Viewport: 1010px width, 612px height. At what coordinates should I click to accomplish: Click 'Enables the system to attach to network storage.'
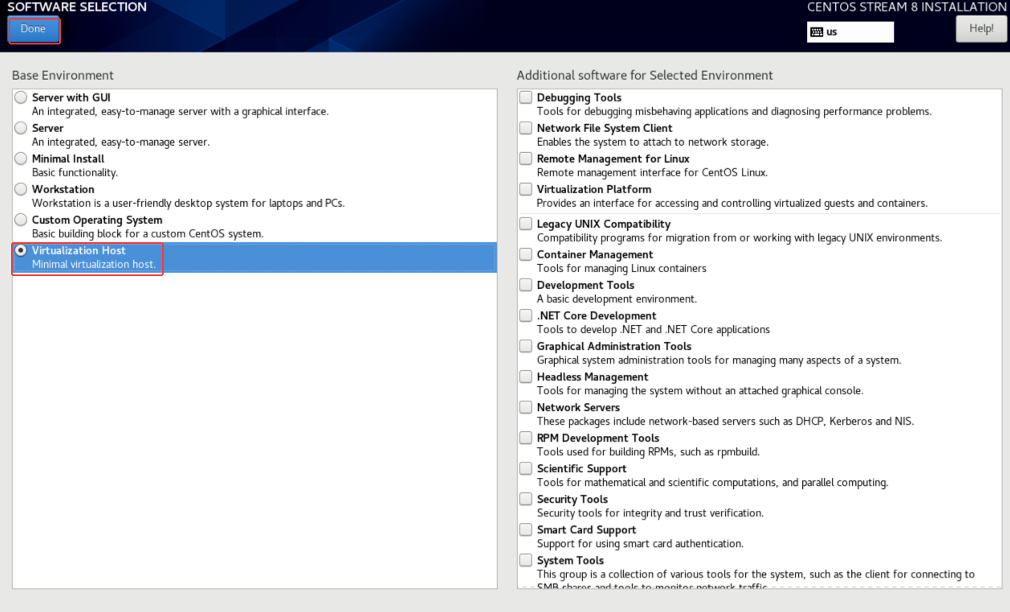pyautogui.click(x=653, y=142)
